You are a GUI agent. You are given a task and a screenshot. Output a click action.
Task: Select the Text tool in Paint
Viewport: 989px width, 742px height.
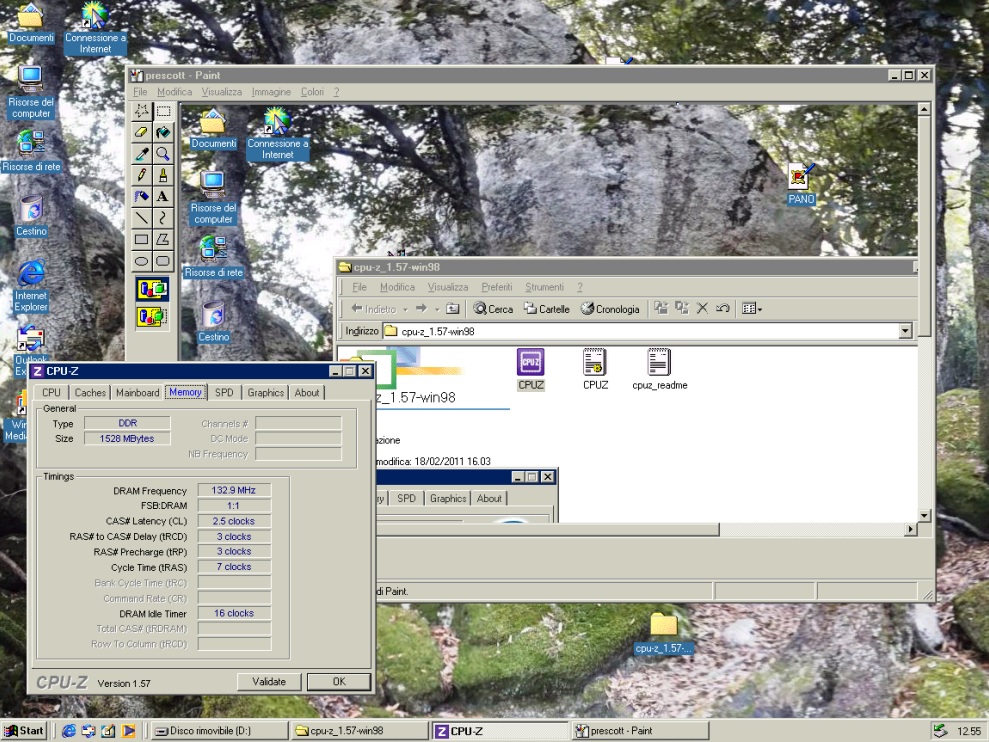[163, 197]
